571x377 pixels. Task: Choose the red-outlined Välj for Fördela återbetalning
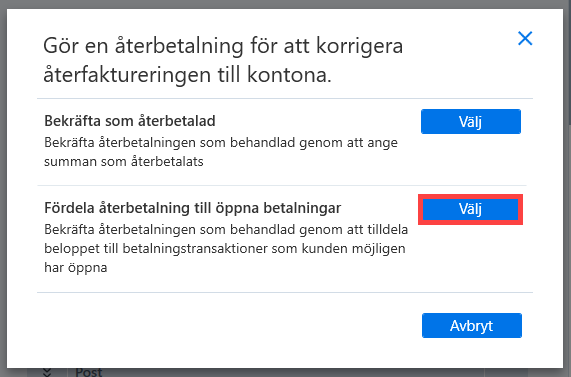[x=470, y=209]
